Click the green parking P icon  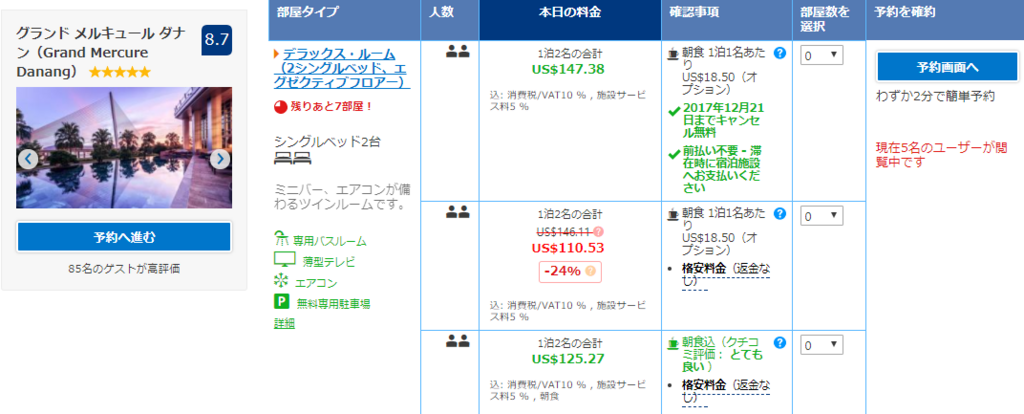pos(281,302)
